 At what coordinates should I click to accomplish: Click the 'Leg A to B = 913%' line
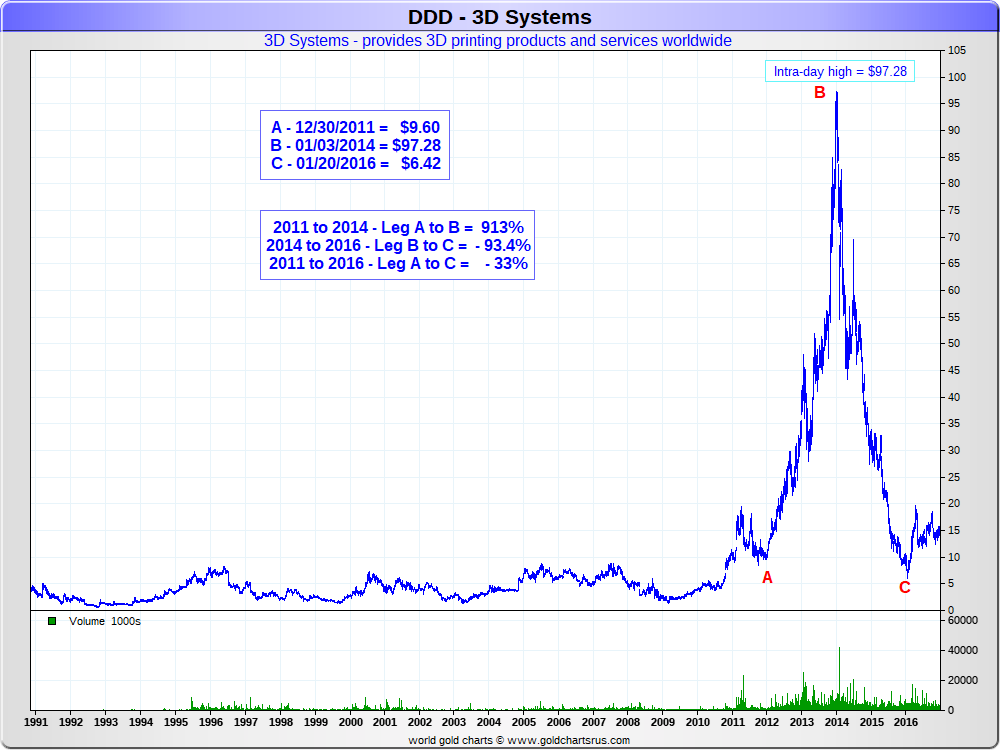click(x=397, y=228)
